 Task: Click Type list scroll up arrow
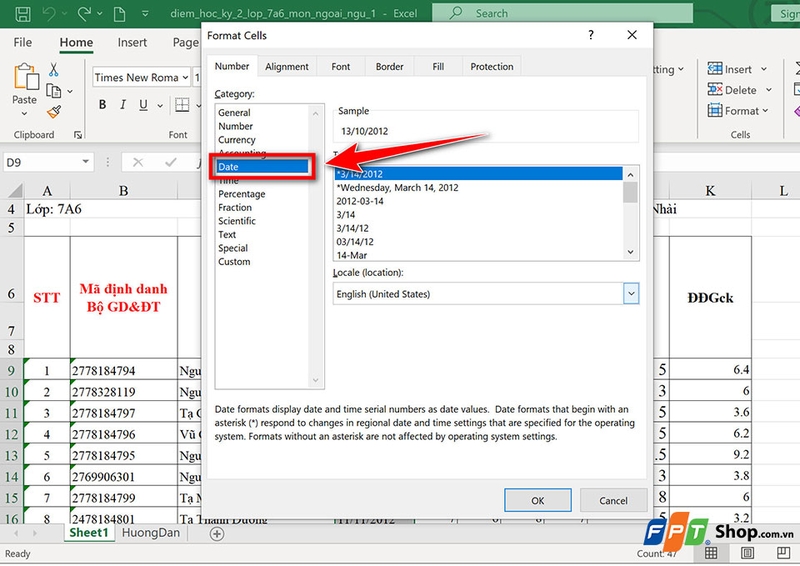point(631,175)
